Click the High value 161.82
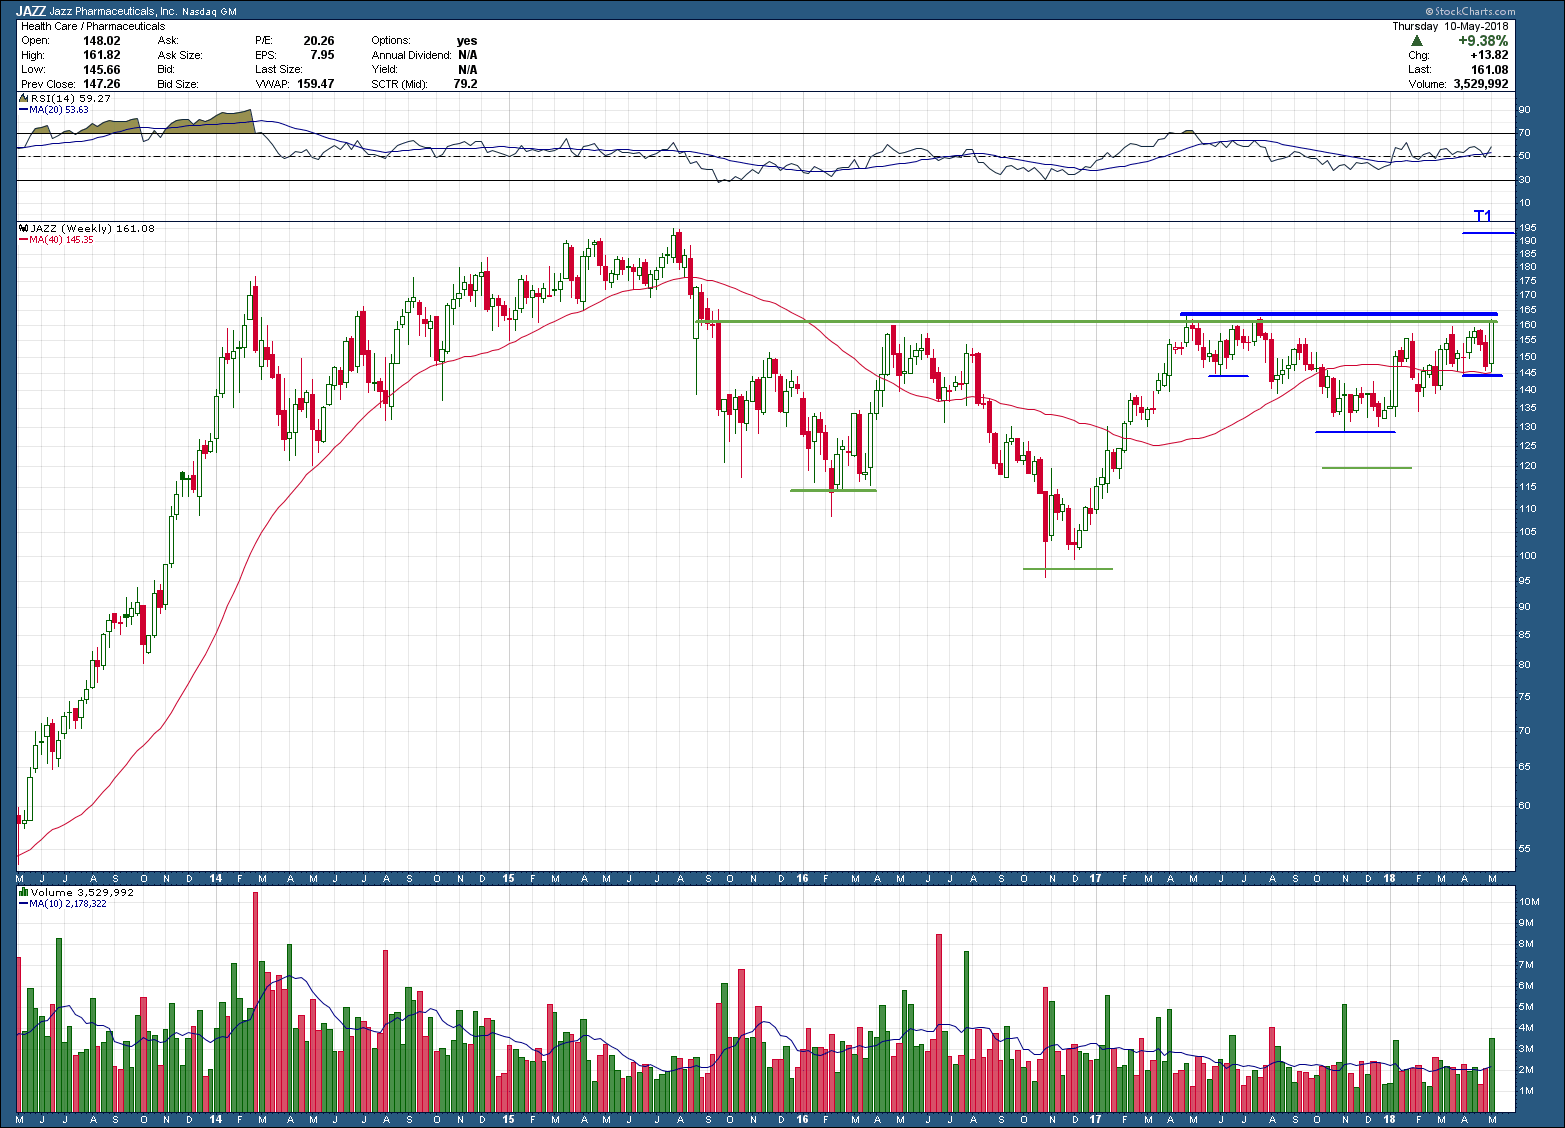This screenshot has width=1565, height=1128. coord(101,55)
